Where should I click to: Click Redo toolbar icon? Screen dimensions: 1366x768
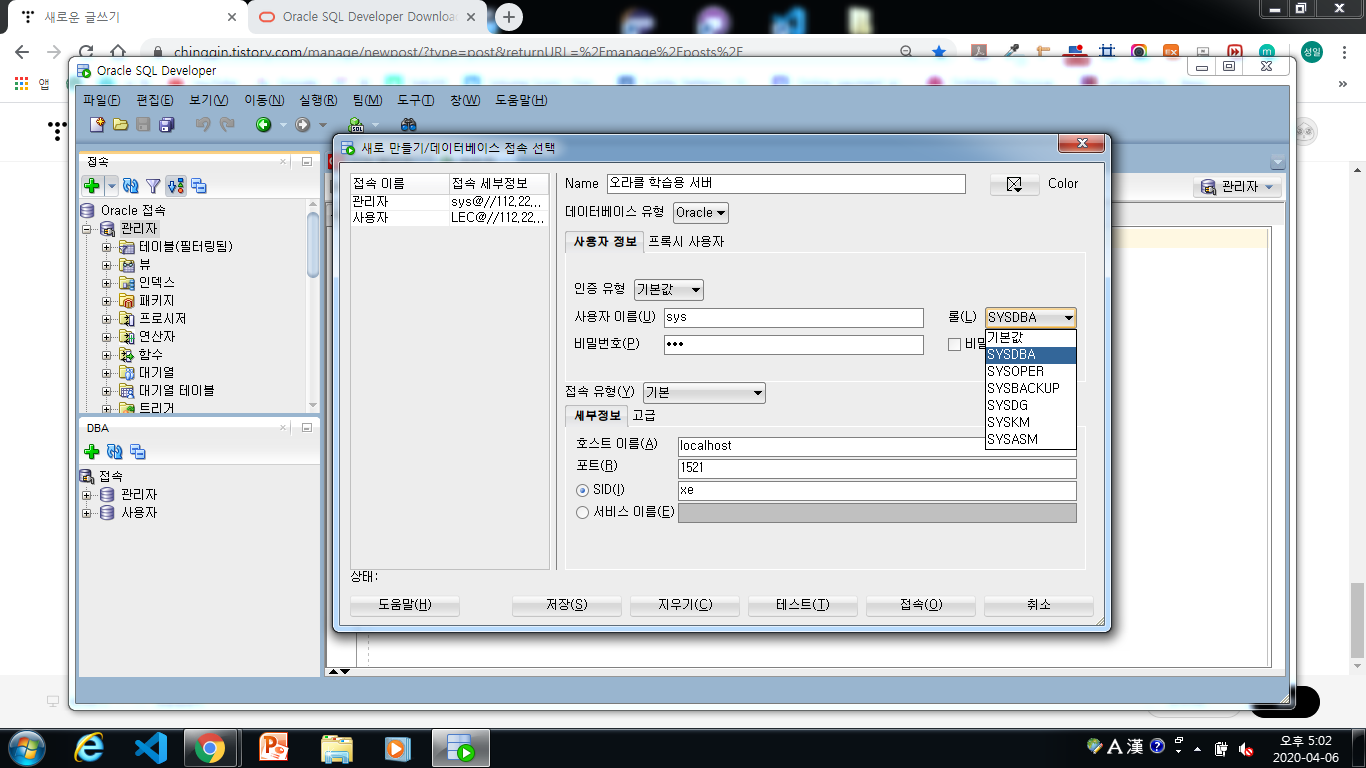coord(227,125)
